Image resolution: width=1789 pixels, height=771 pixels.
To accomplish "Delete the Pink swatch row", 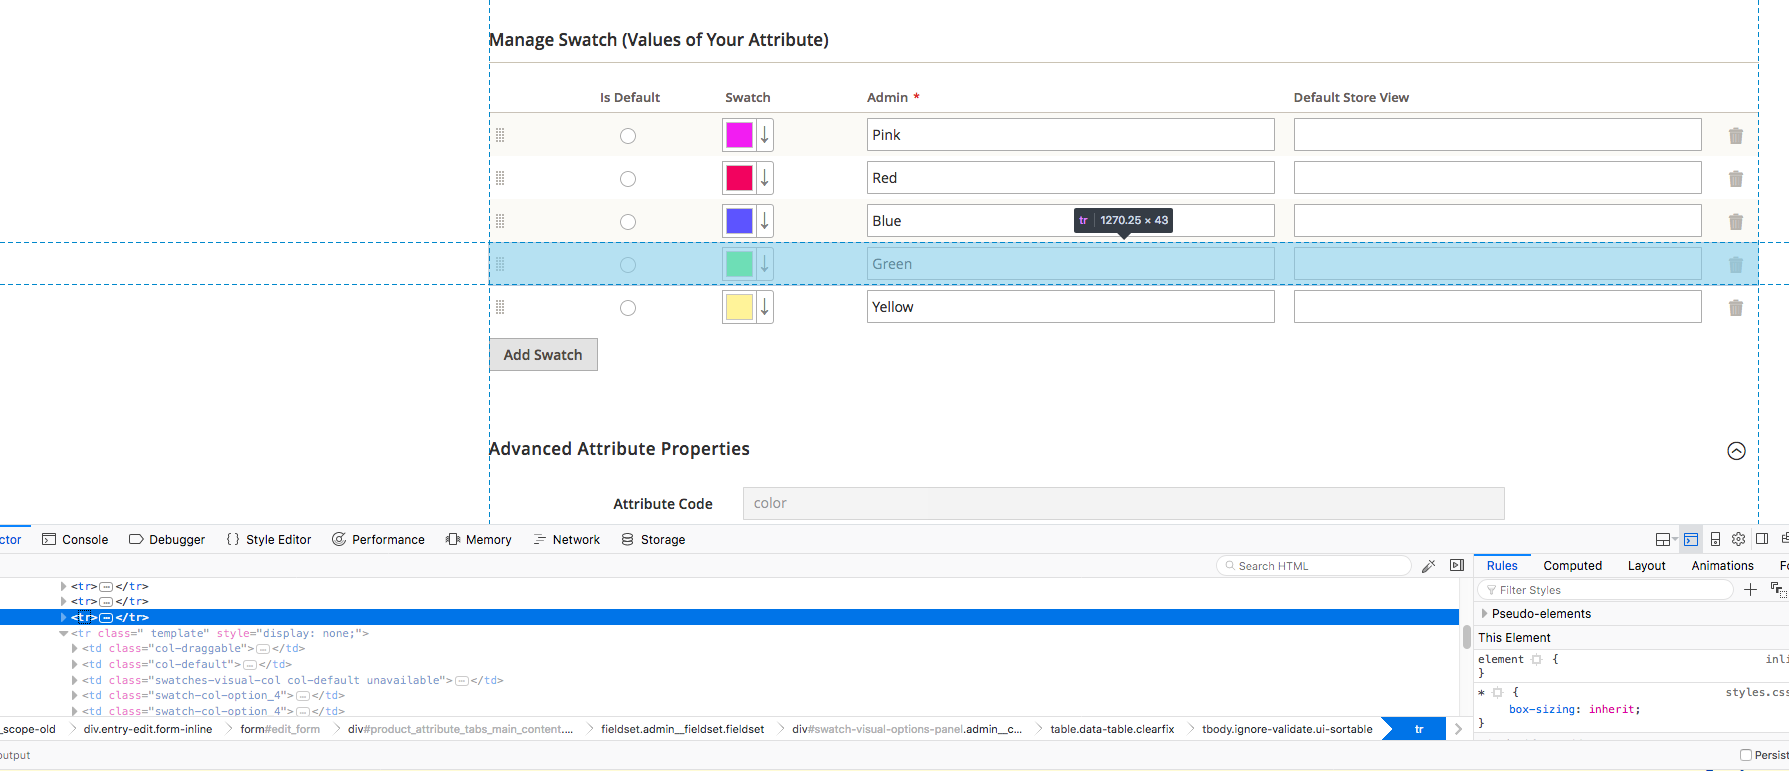I will point(1736,136).
